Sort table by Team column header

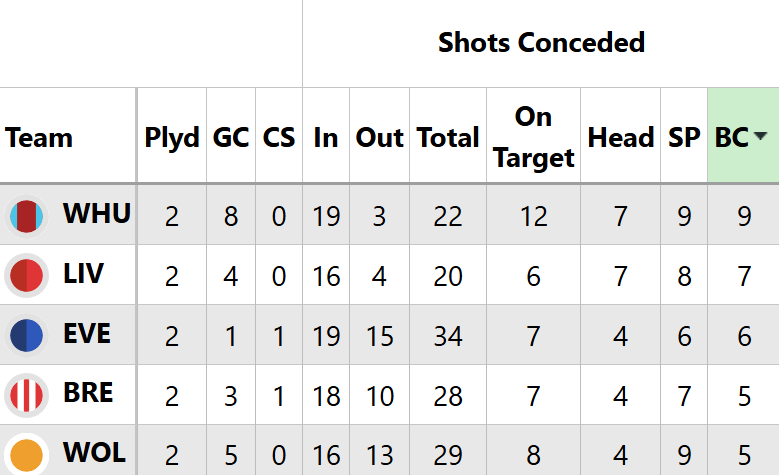click(x=39, y=138)
